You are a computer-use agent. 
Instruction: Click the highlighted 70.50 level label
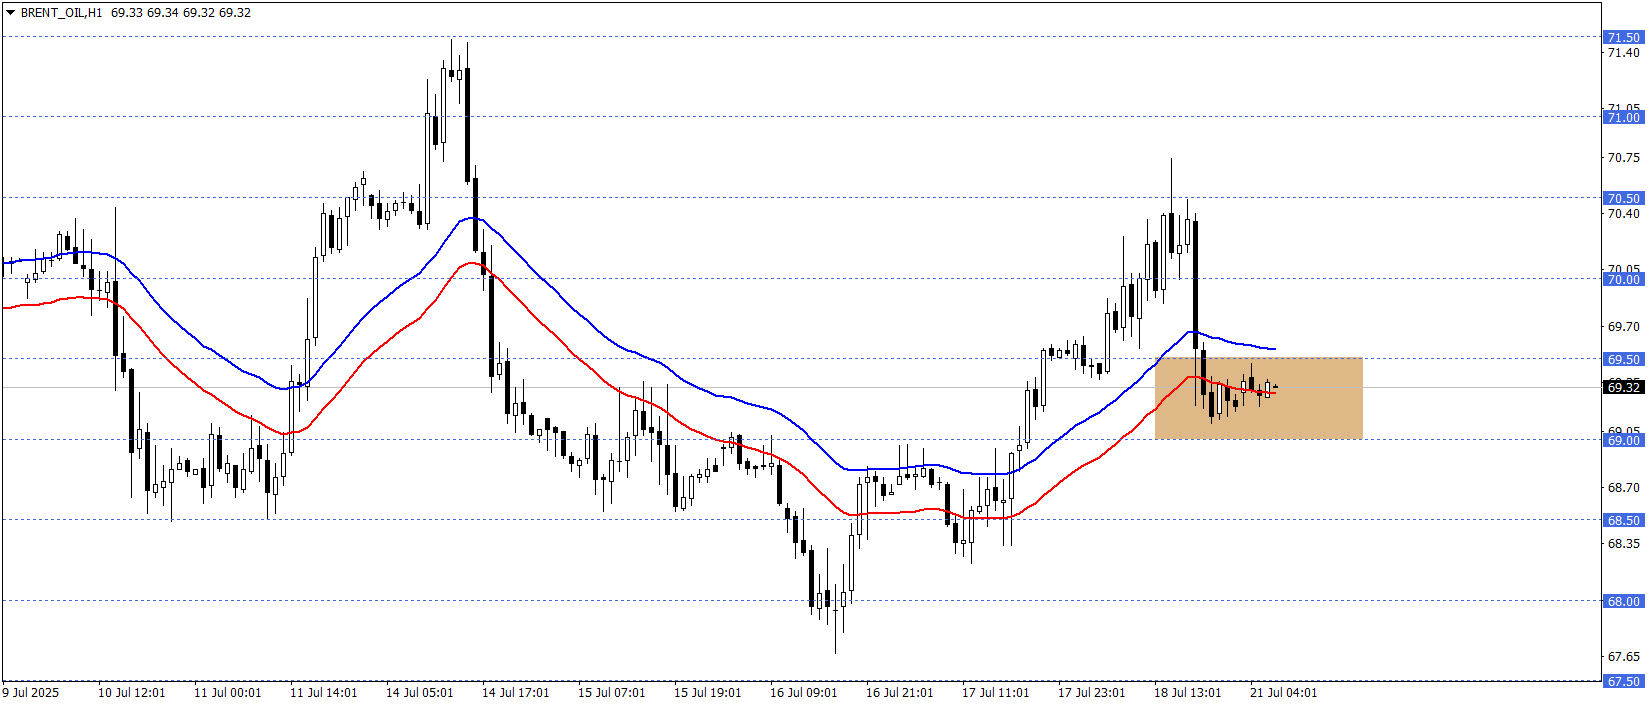(x=1623, y=198)
